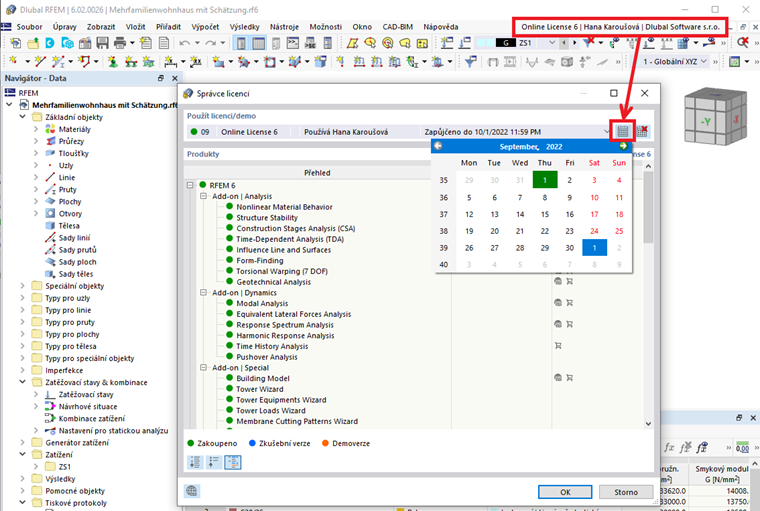The image size is (760, 511).
Task: Open the CAD-BIM menu
Action: point(397,27)
